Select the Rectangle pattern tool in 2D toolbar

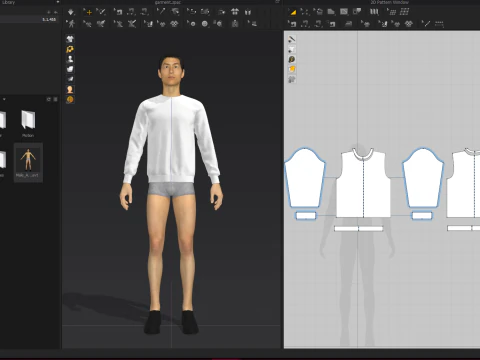point(344,12)
